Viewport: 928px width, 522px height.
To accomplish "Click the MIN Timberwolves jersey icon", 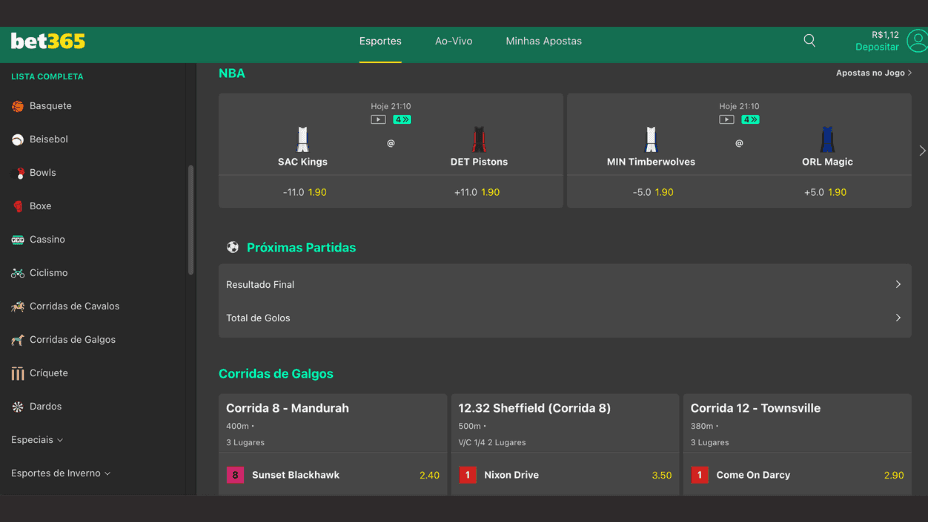I will tap(651, 139).
